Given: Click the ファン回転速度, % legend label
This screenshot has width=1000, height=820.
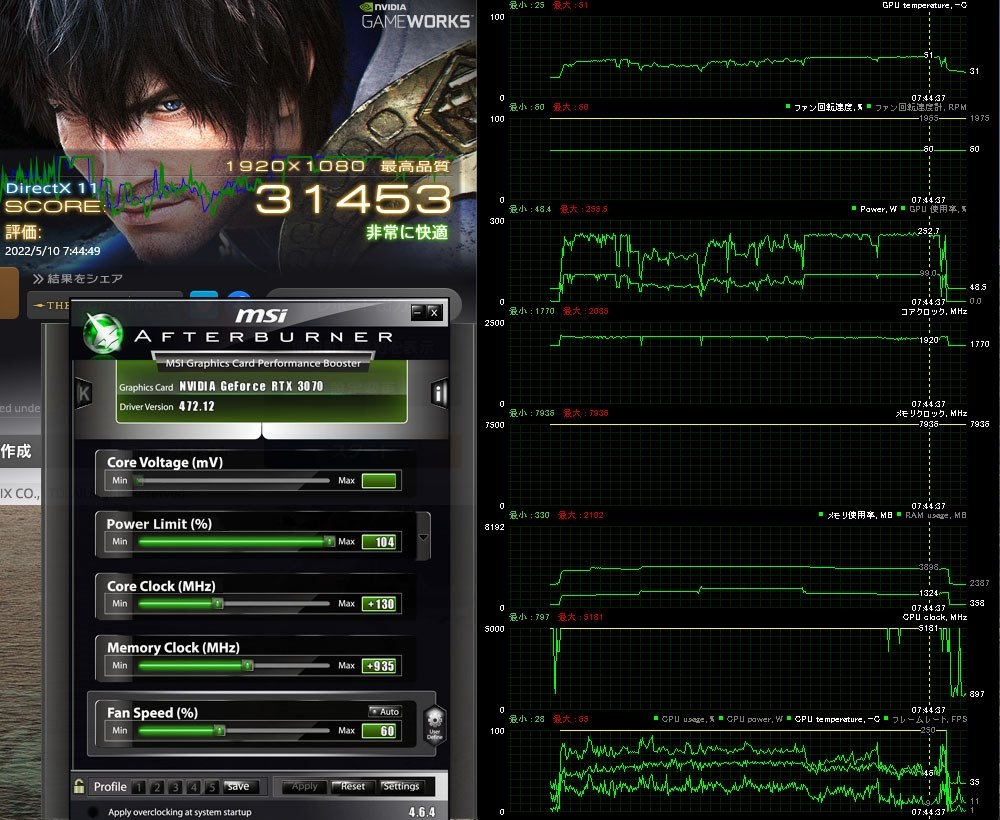Looking at the screenshot, I should pos(828,107).
